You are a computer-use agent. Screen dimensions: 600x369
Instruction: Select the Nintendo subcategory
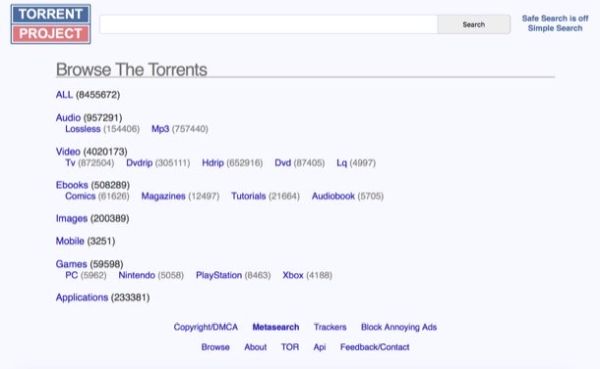137,275
